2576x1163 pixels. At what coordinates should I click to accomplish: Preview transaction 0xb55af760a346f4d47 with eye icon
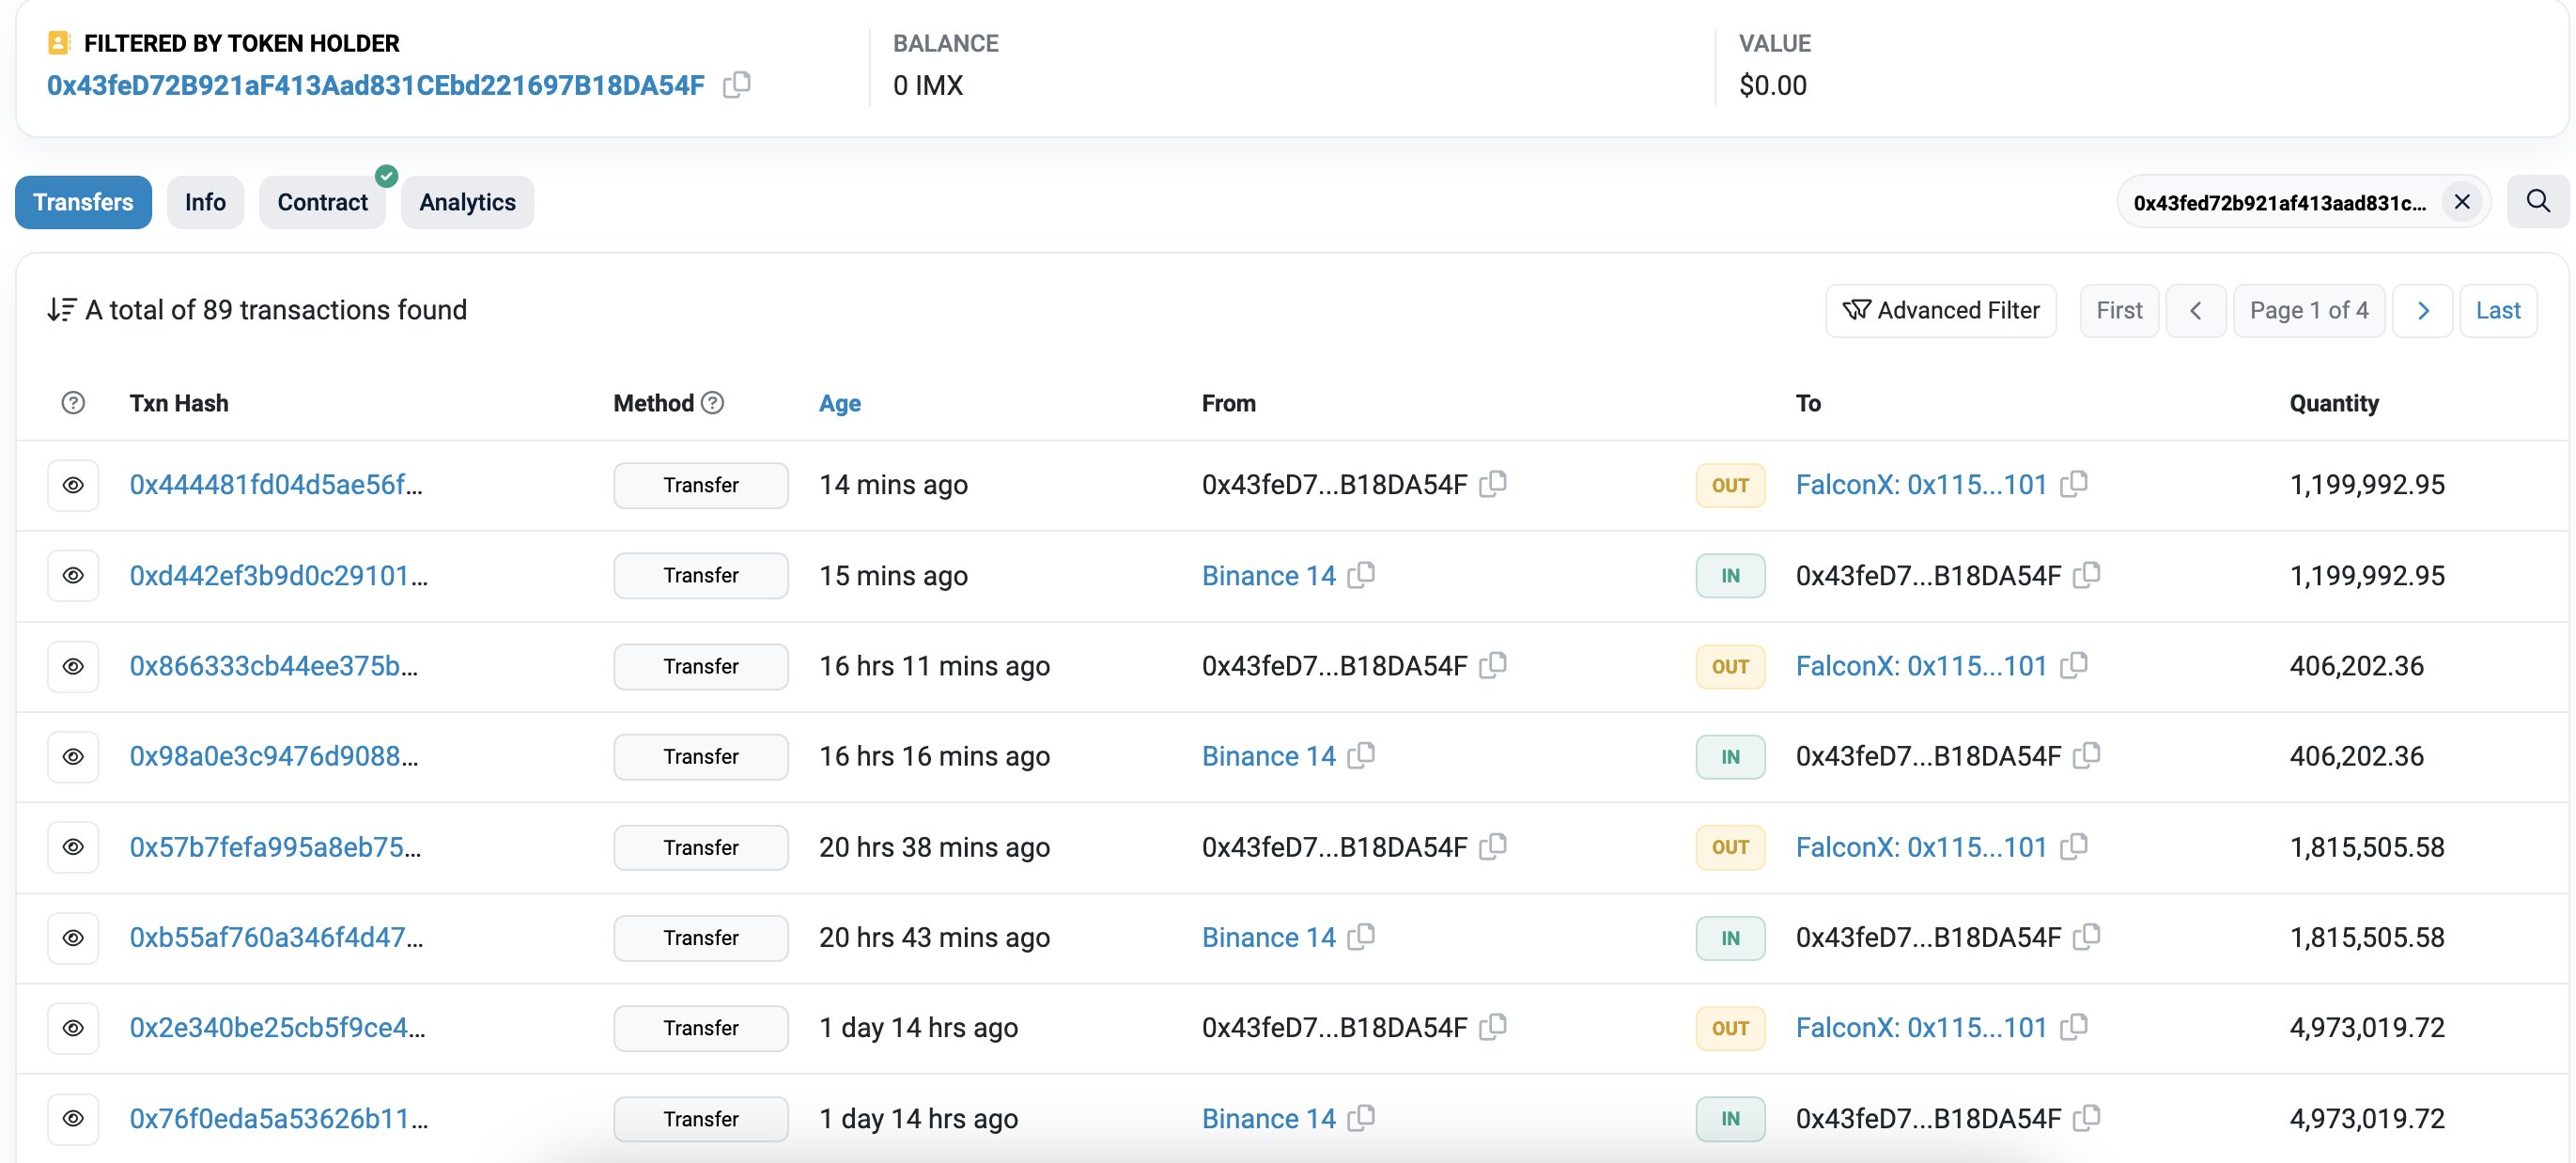[73, 938]
